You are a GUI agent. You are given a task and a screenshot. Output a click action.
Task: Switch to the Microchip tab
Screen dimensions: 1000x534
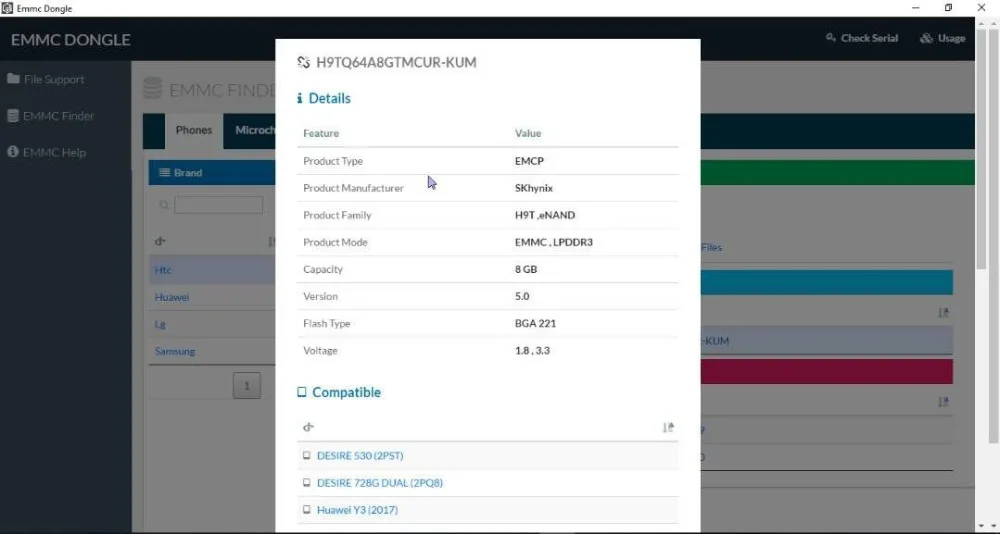(254, 130)
